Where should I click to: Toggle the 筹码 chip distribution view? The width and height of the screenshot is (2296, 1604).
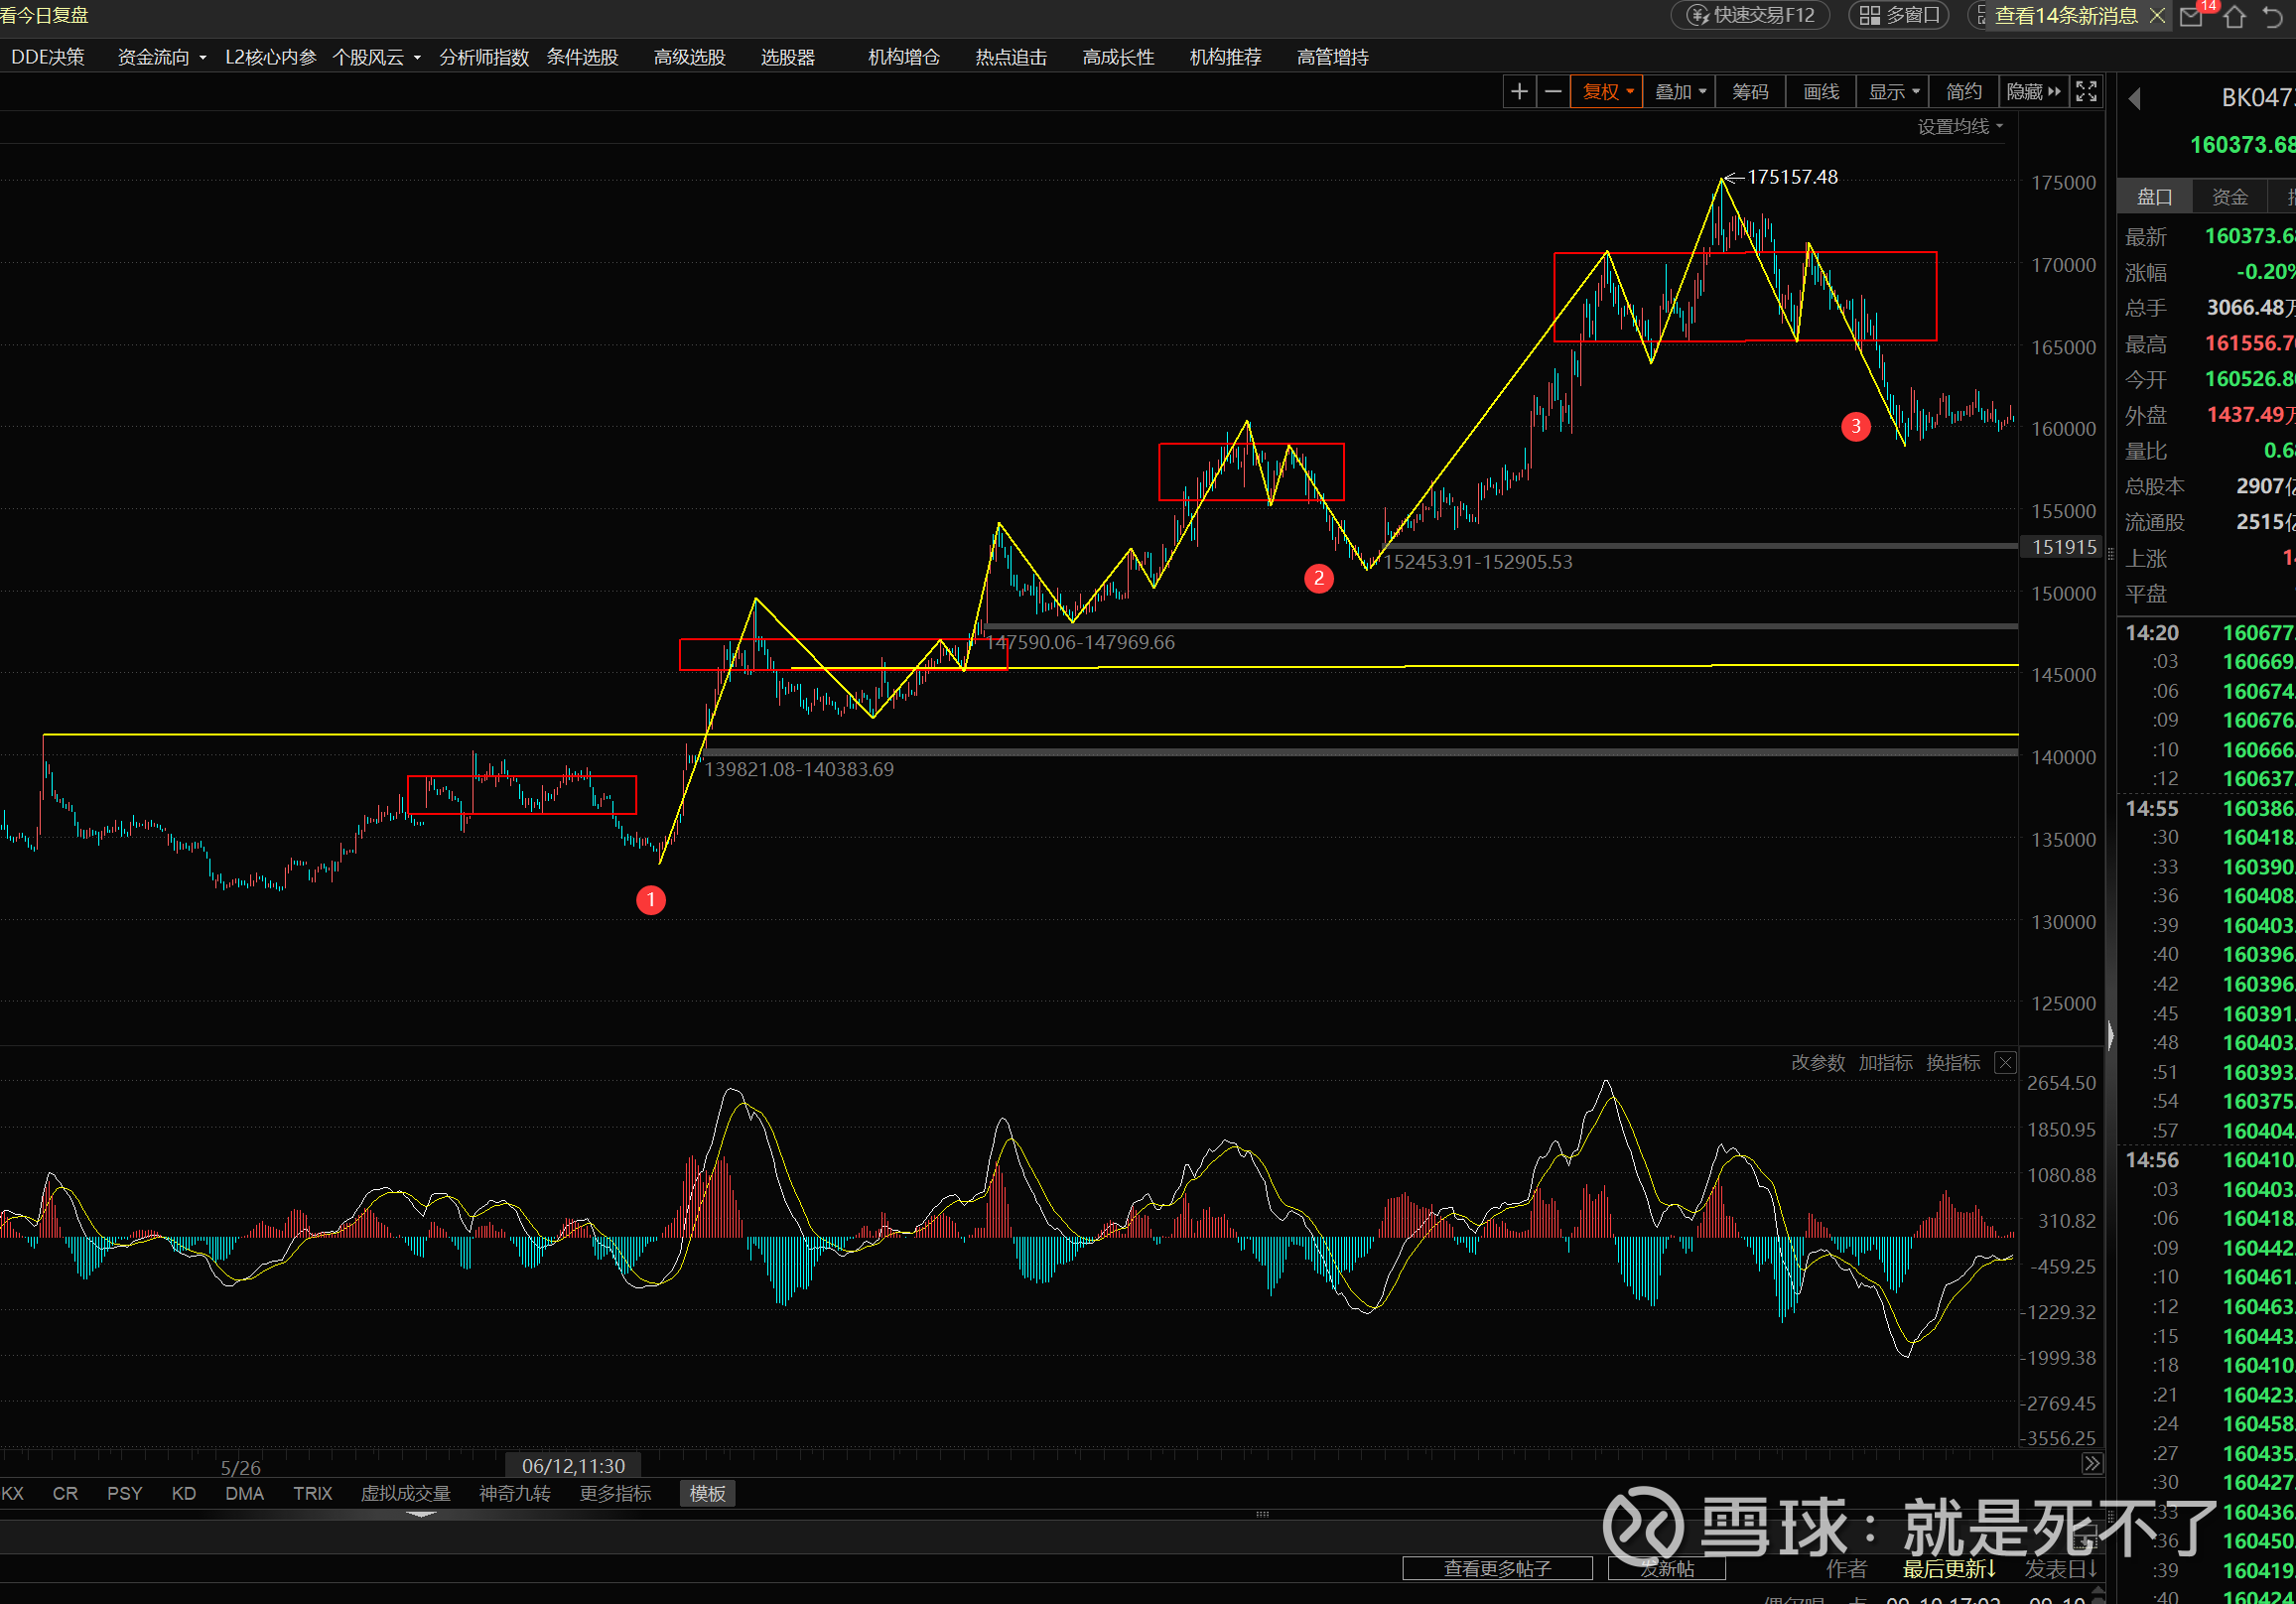point(1750,92)
